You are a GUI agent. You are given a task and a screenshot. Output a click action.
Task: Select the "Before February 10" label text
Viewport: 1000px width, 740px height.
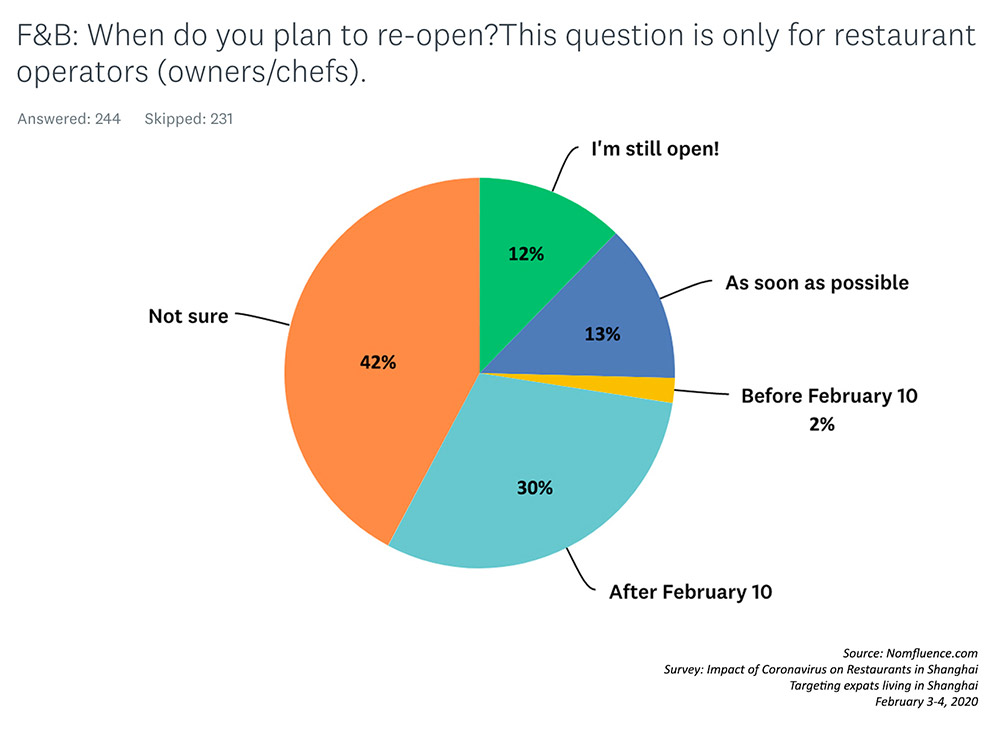[x=829, y=396]
